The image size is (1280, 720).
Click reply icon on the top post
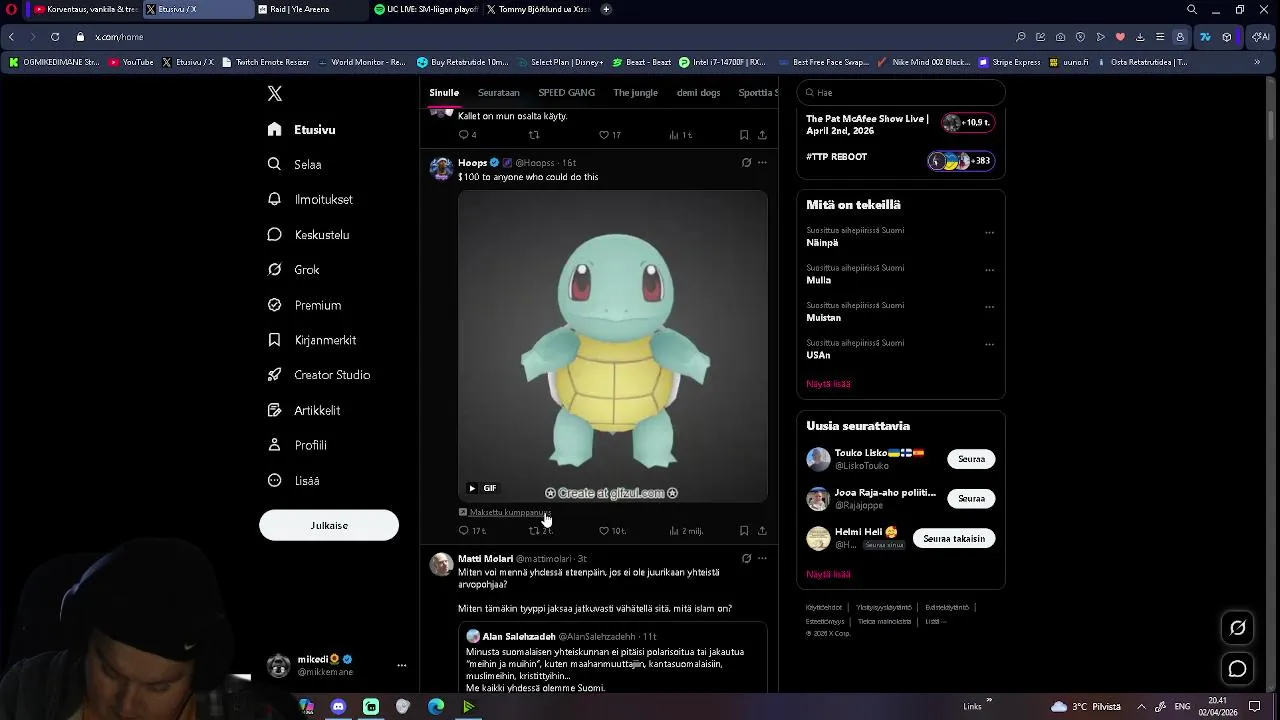pyautogui.click(x=463, y=135)
